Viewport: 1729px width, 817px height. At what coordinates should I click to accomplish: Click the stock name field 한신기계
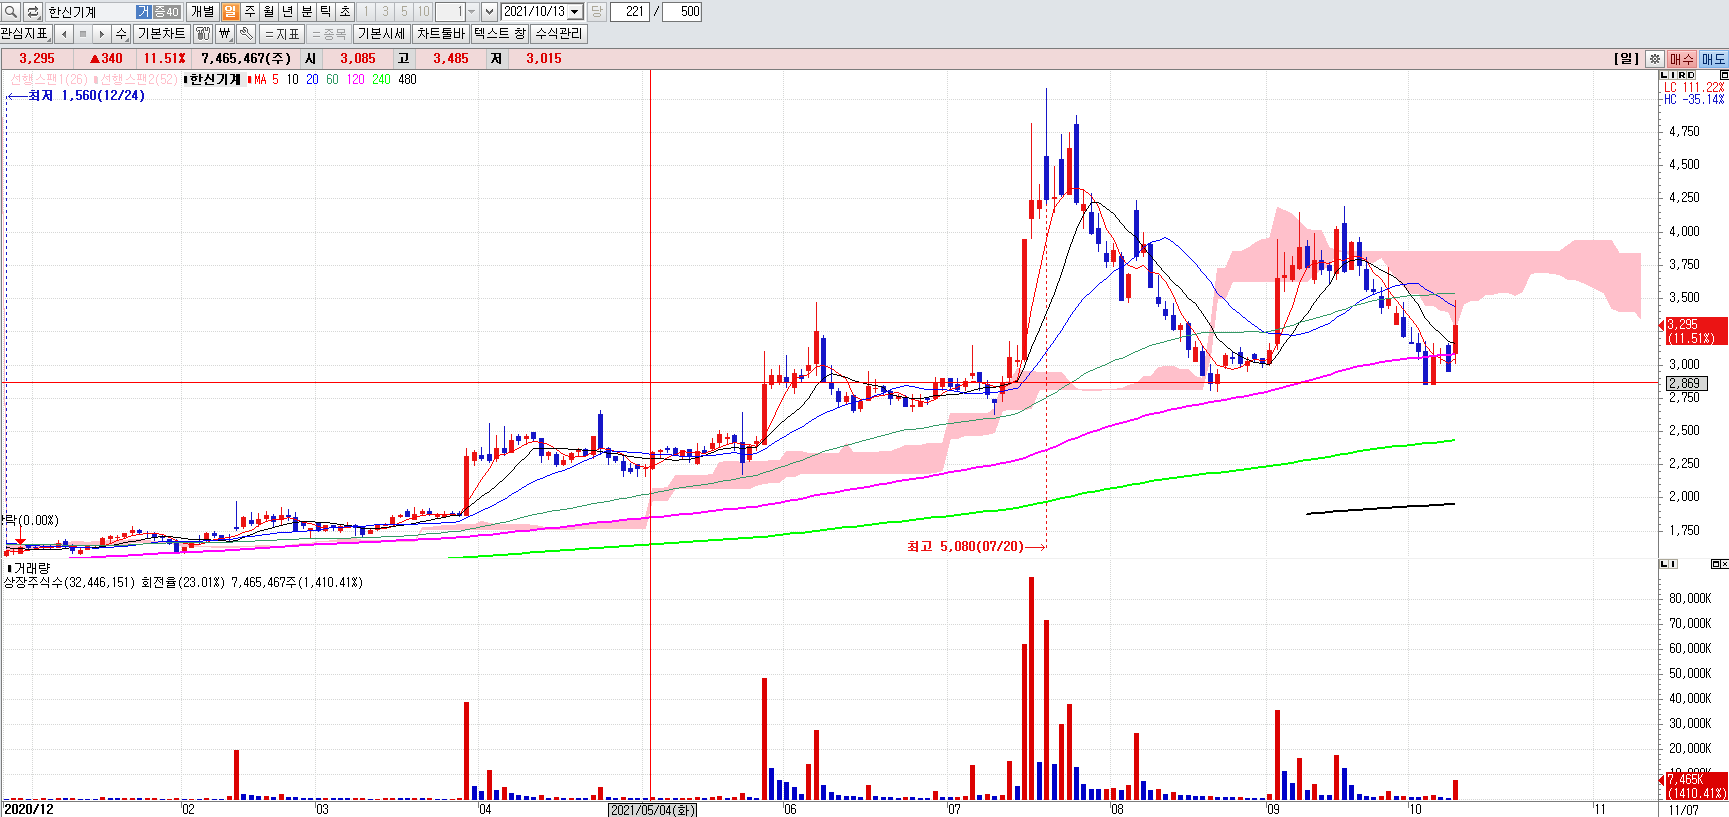pyautogui.click(x=90, y=12)
